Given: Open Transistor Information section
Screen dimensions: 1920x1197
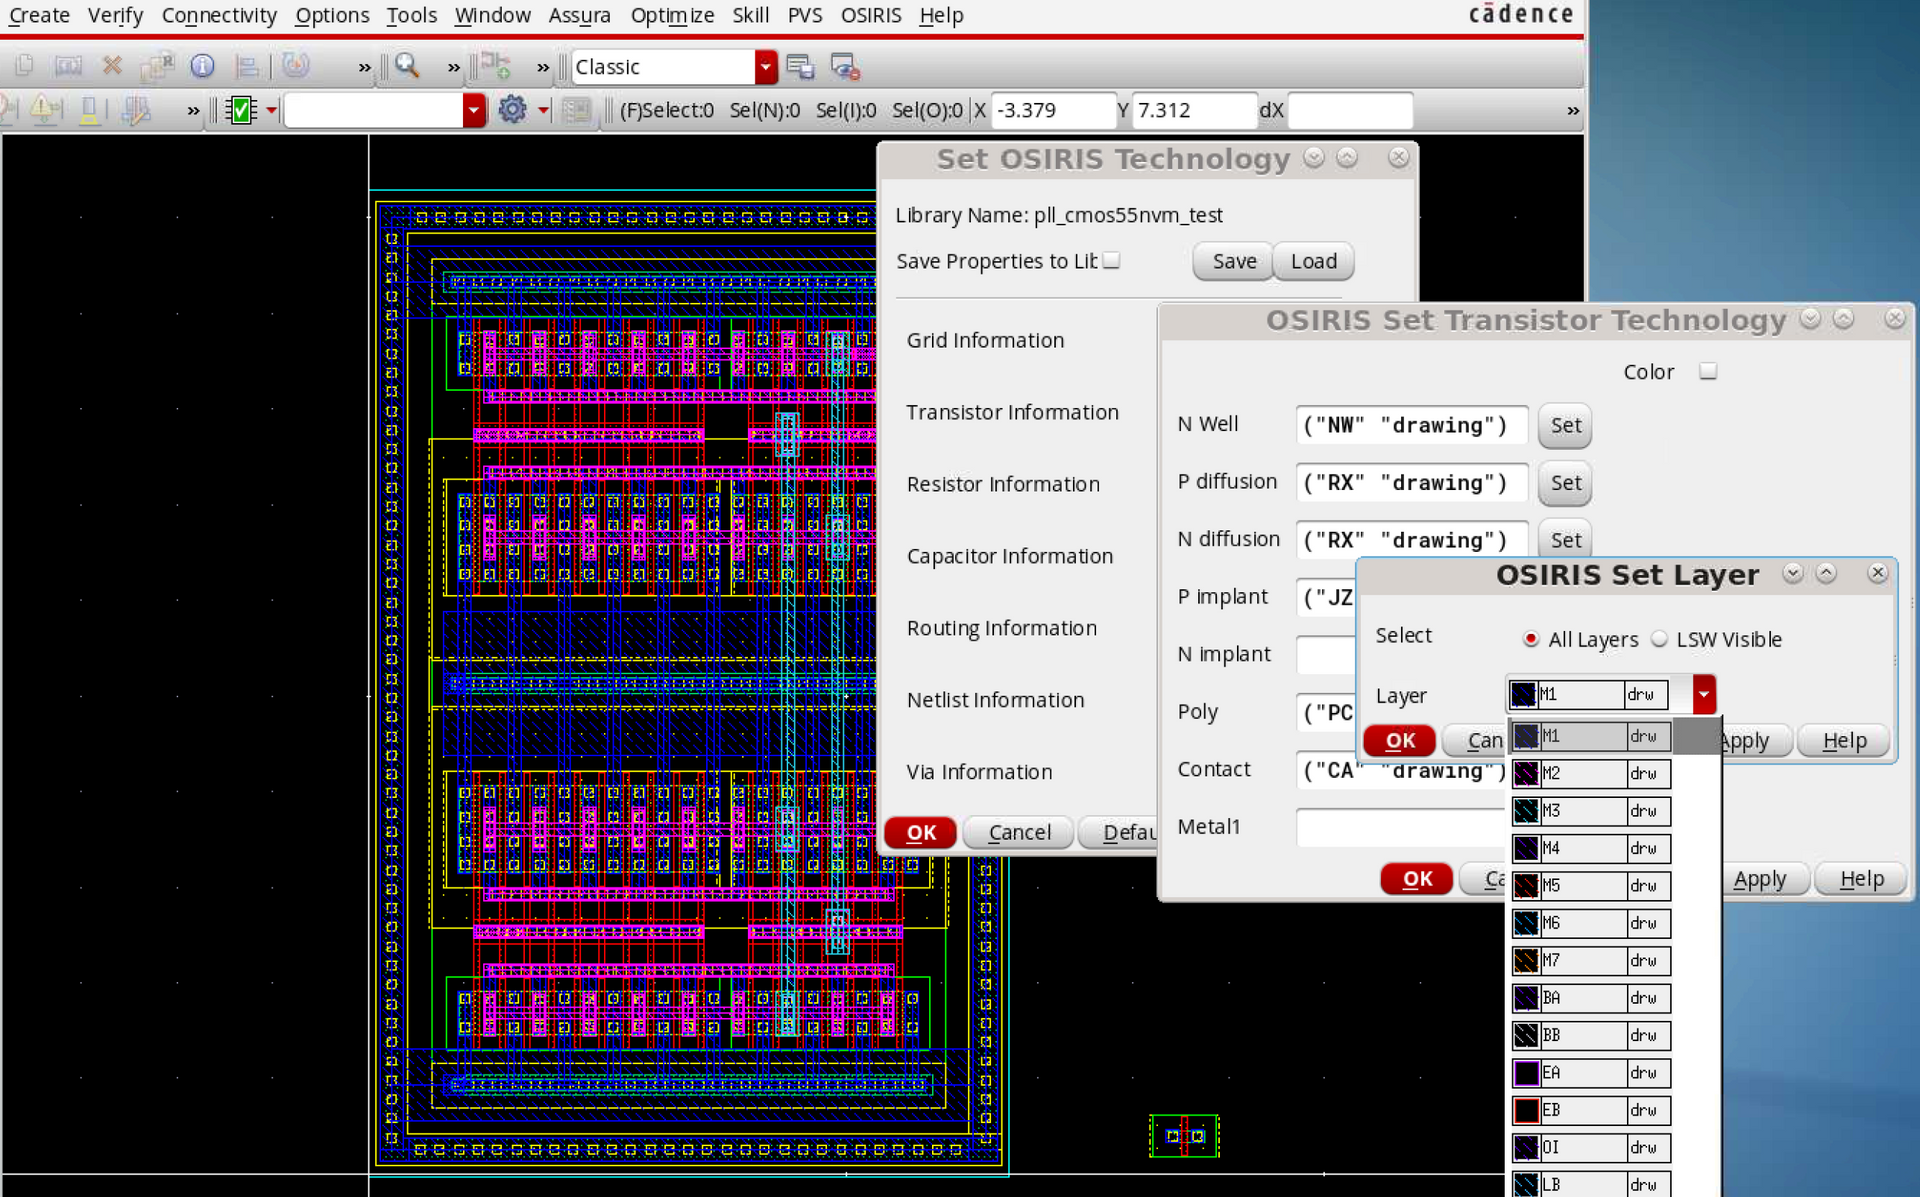Looking at the screenshot, I should pyautogui.click(x=1012, y=412).
